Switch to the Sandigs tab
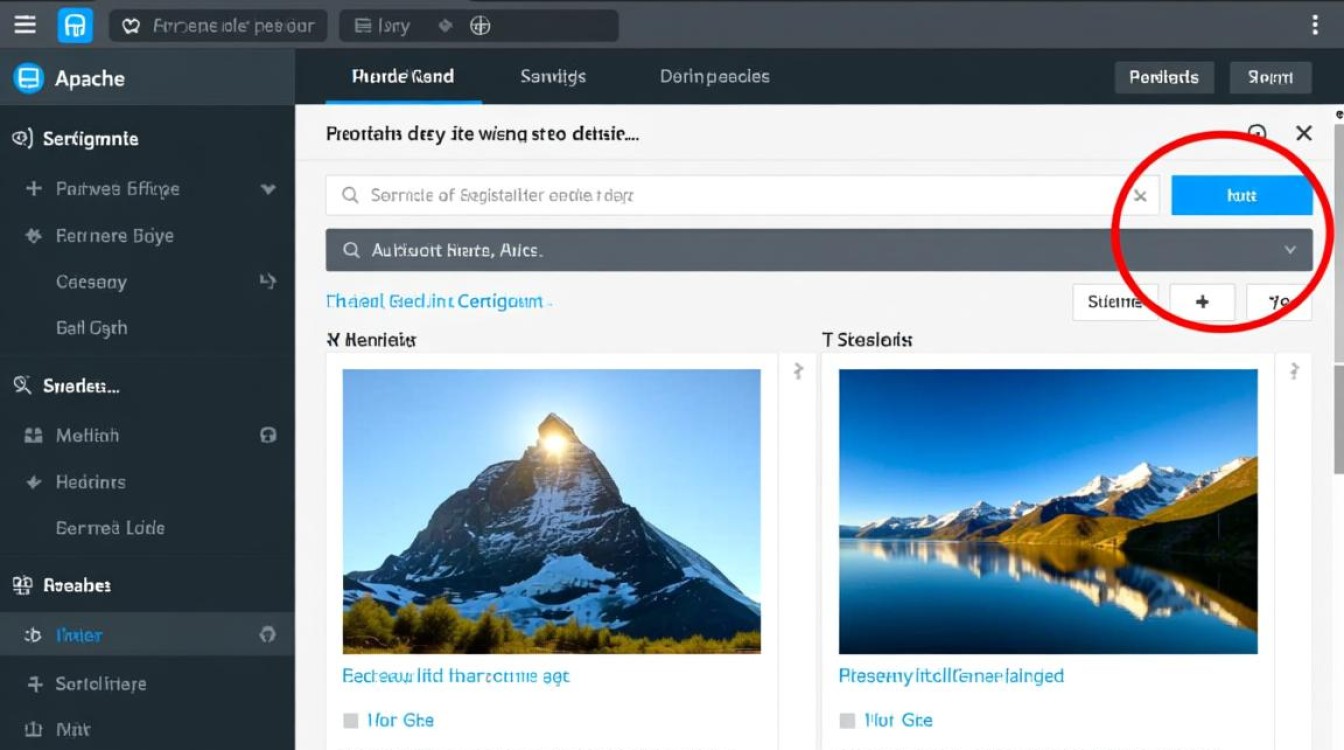This screenshot has height=750, width=1344. pyautogui.click(x=553, y=77)
